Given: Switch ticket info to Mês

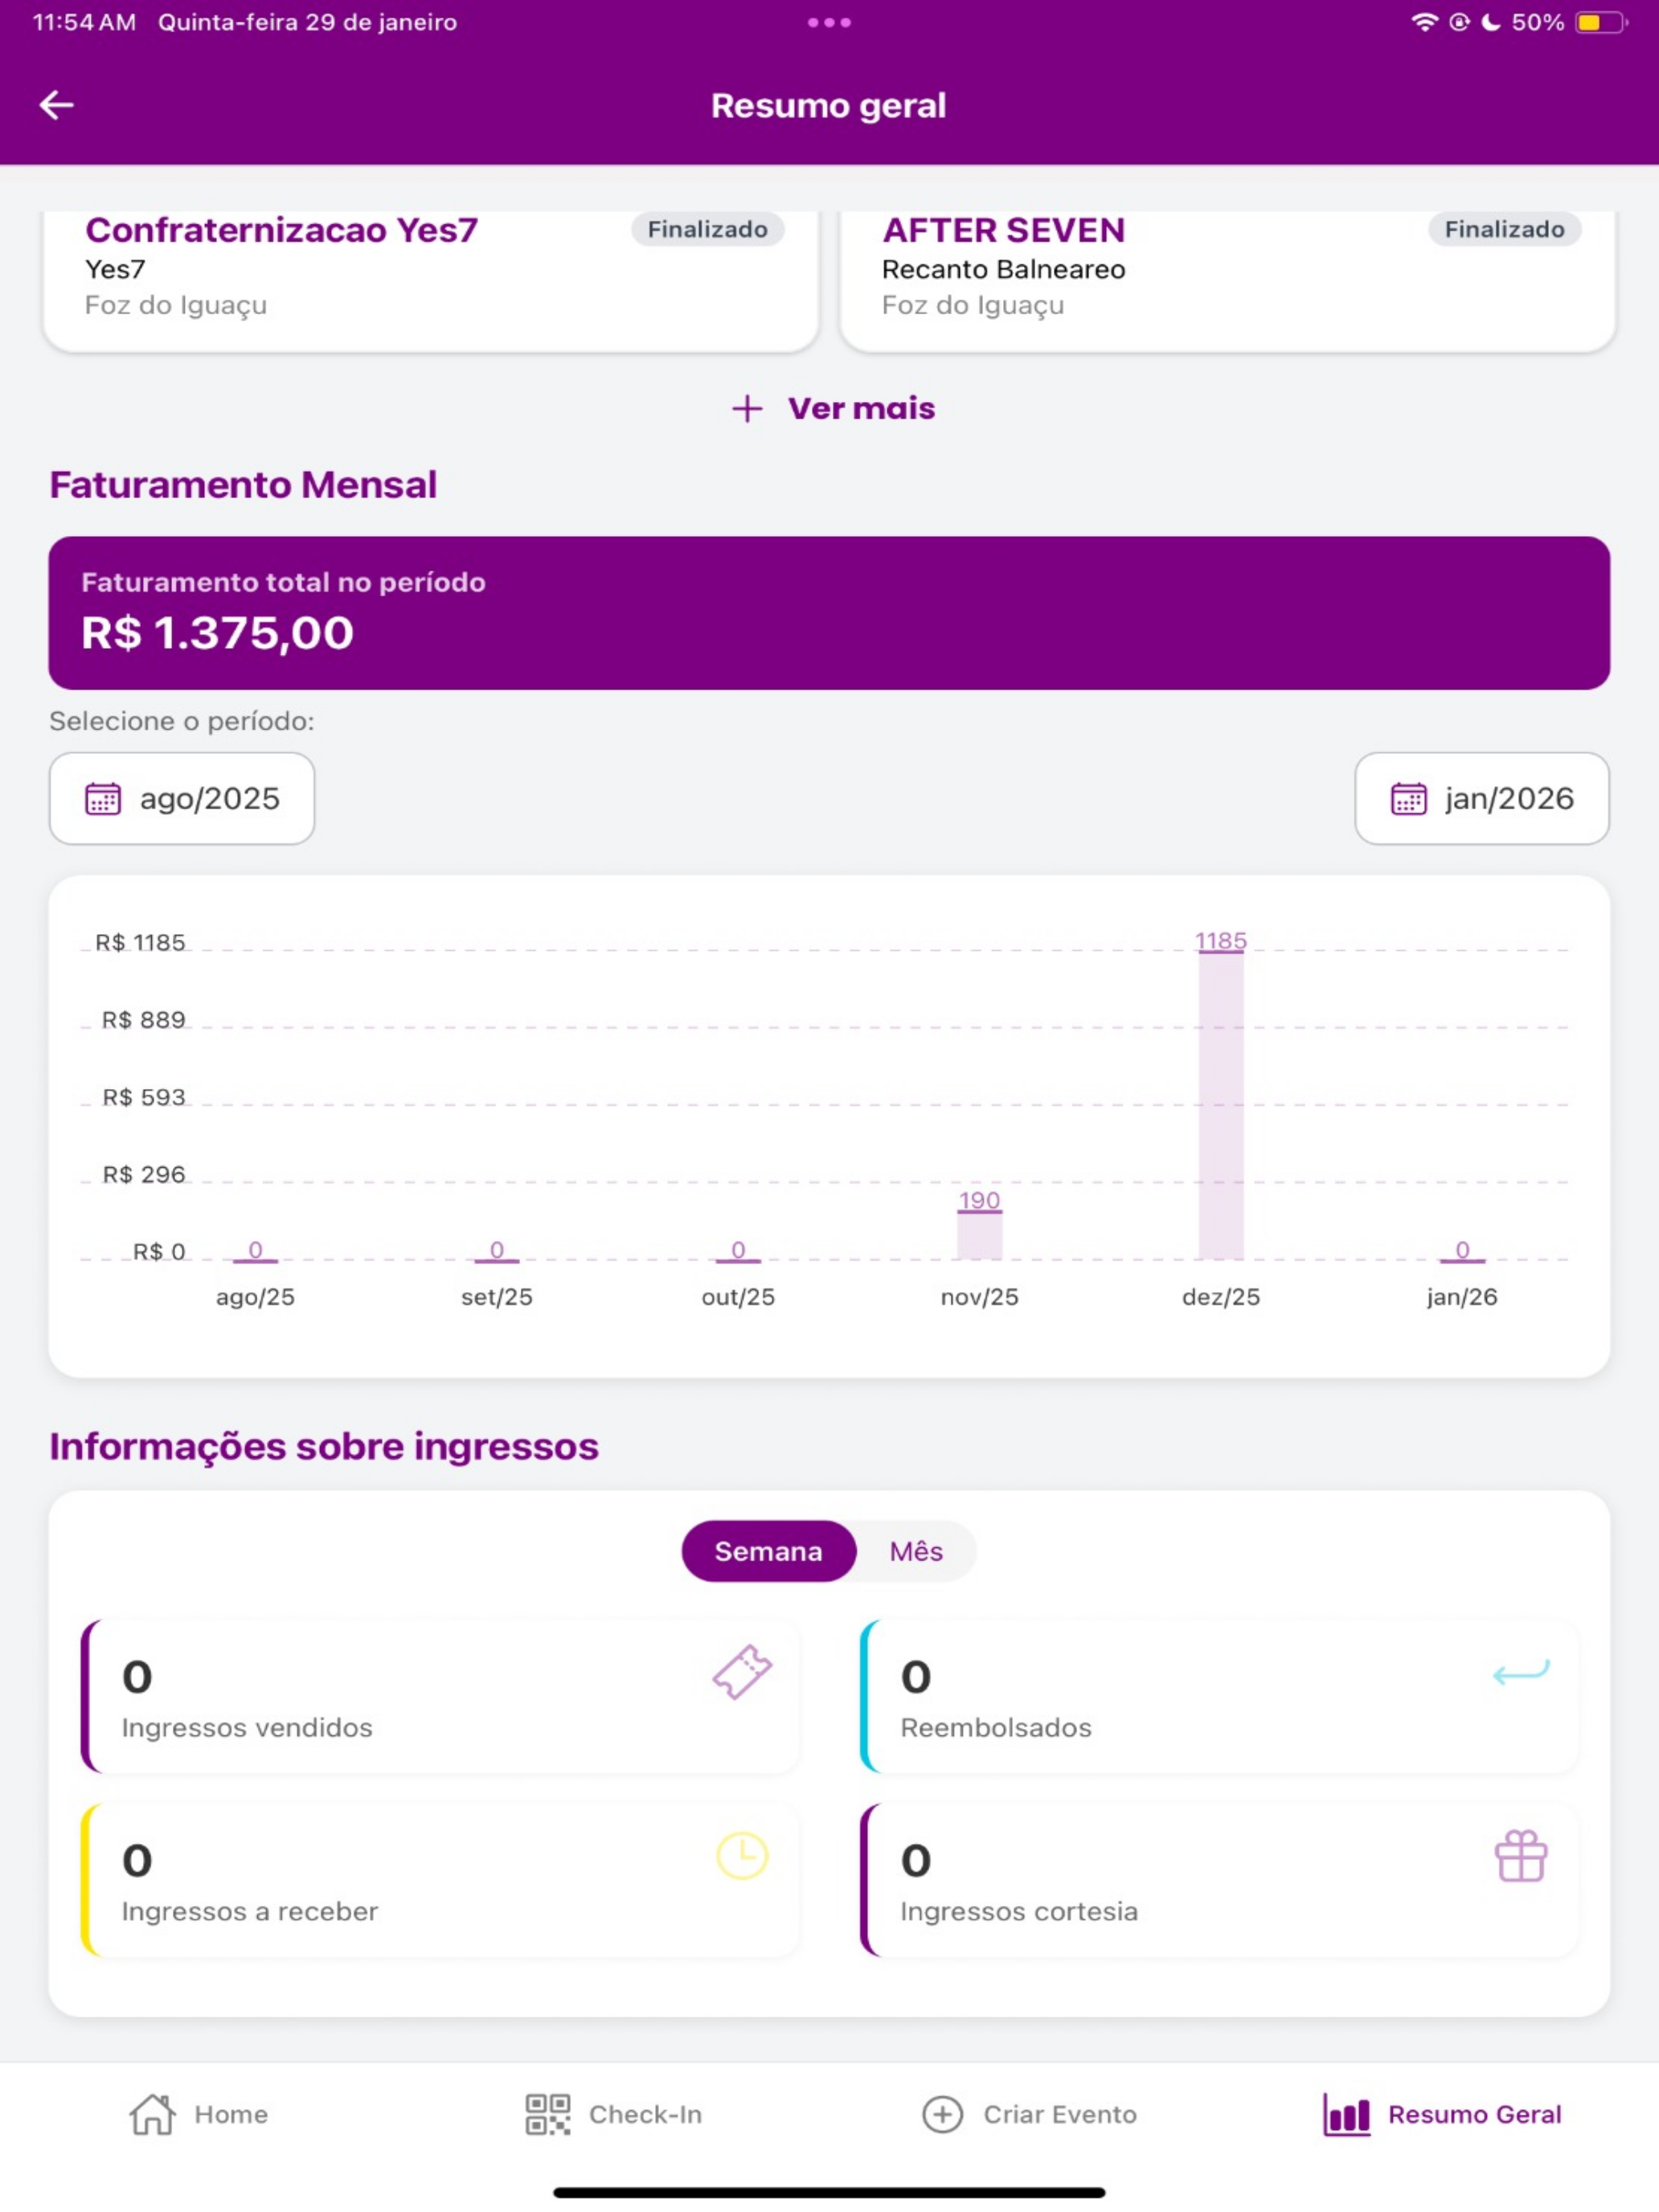Looking at the screenshot, I should (x=916, y=1551).
